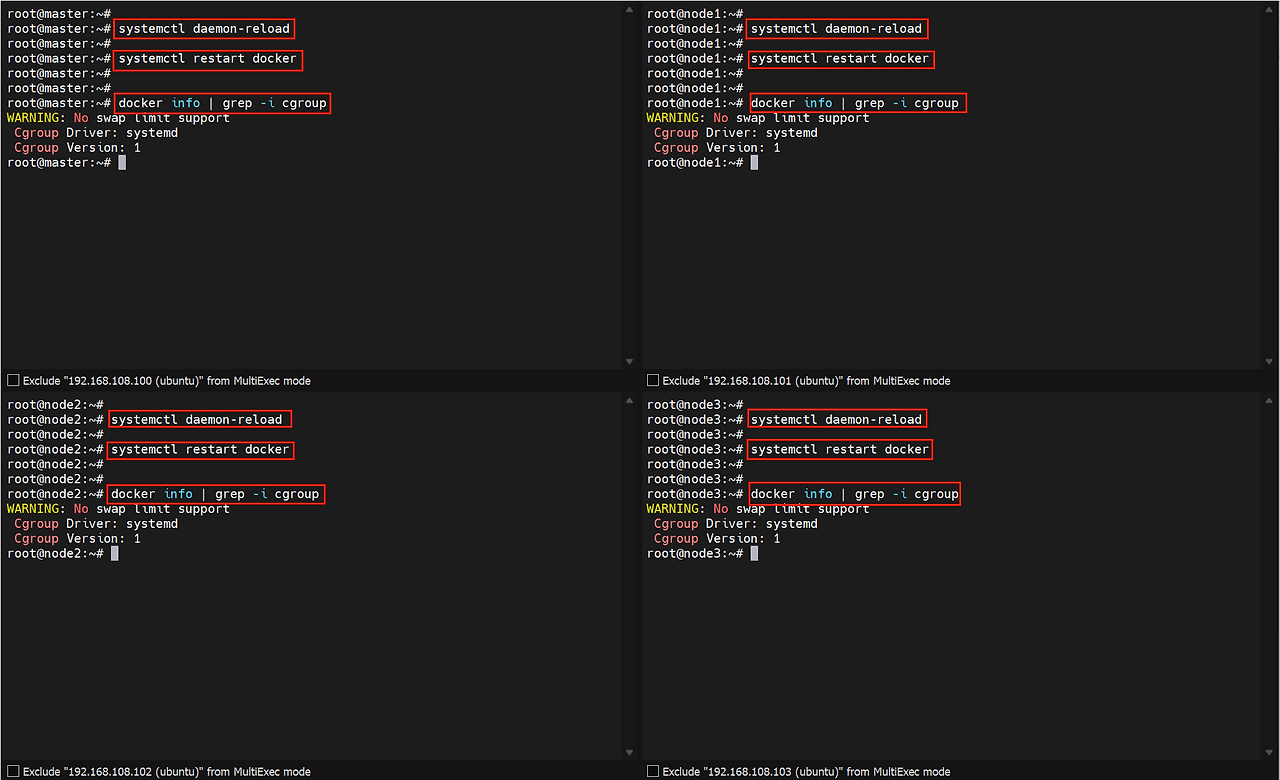
Task: Place cursor at node2 terminal's last prompt
Action: pos(115,553)
